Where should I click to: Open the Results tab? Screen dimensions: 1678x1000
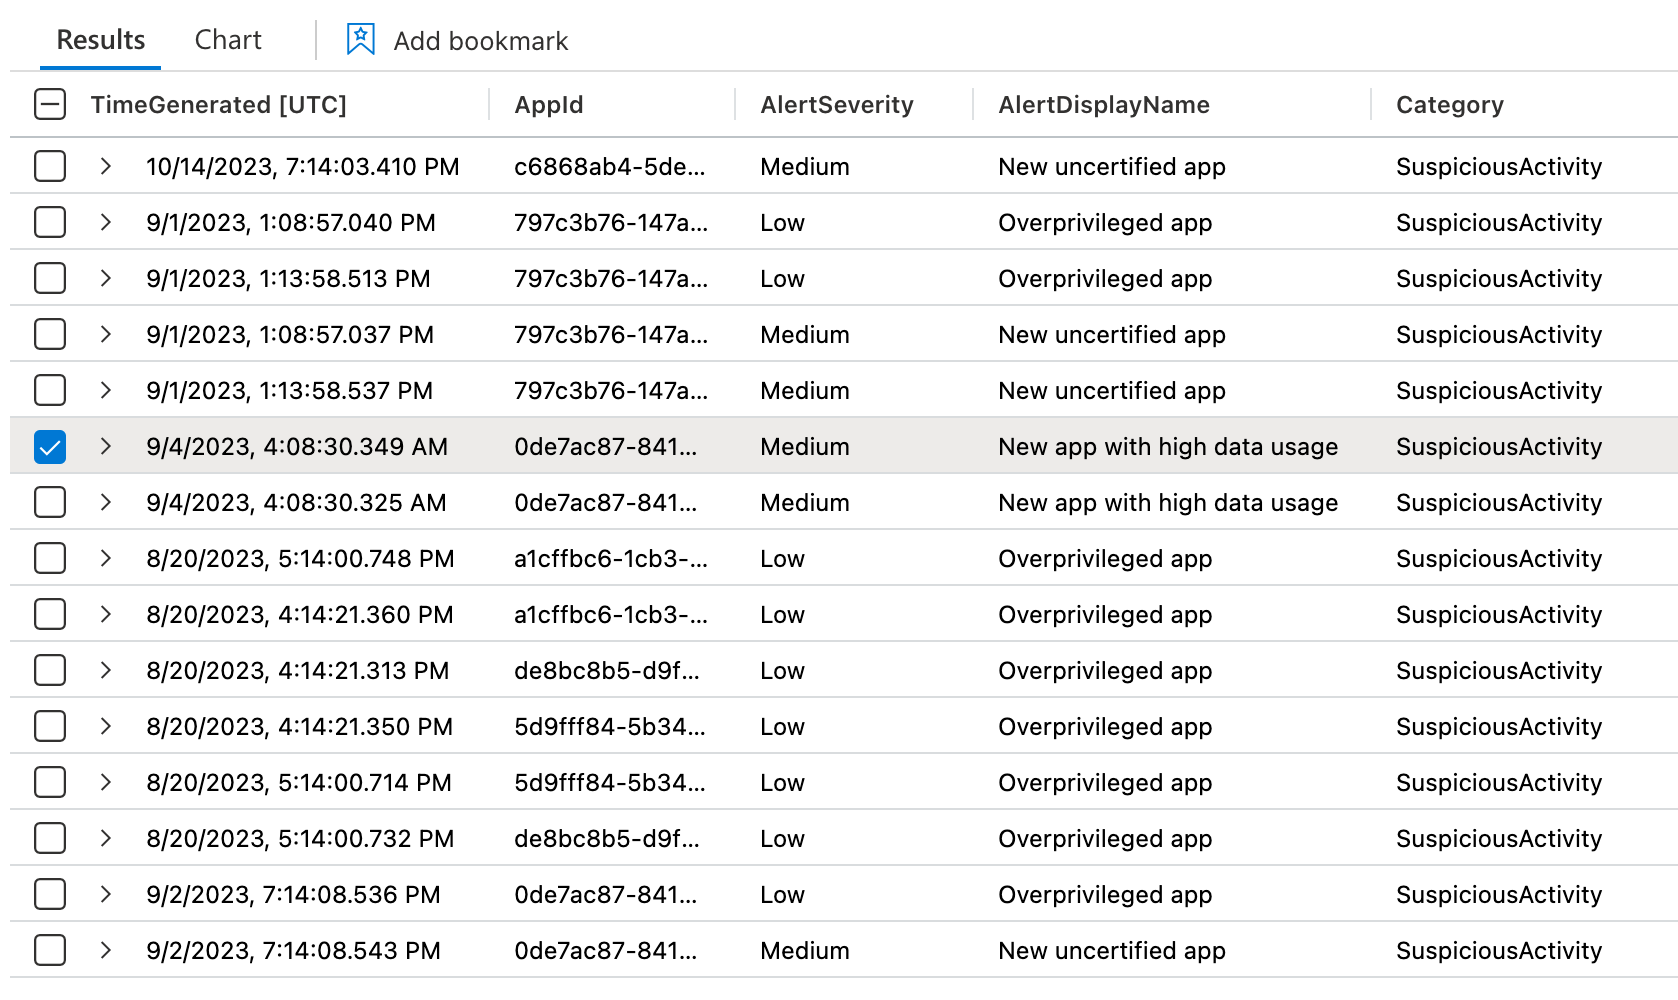point(101,40)
